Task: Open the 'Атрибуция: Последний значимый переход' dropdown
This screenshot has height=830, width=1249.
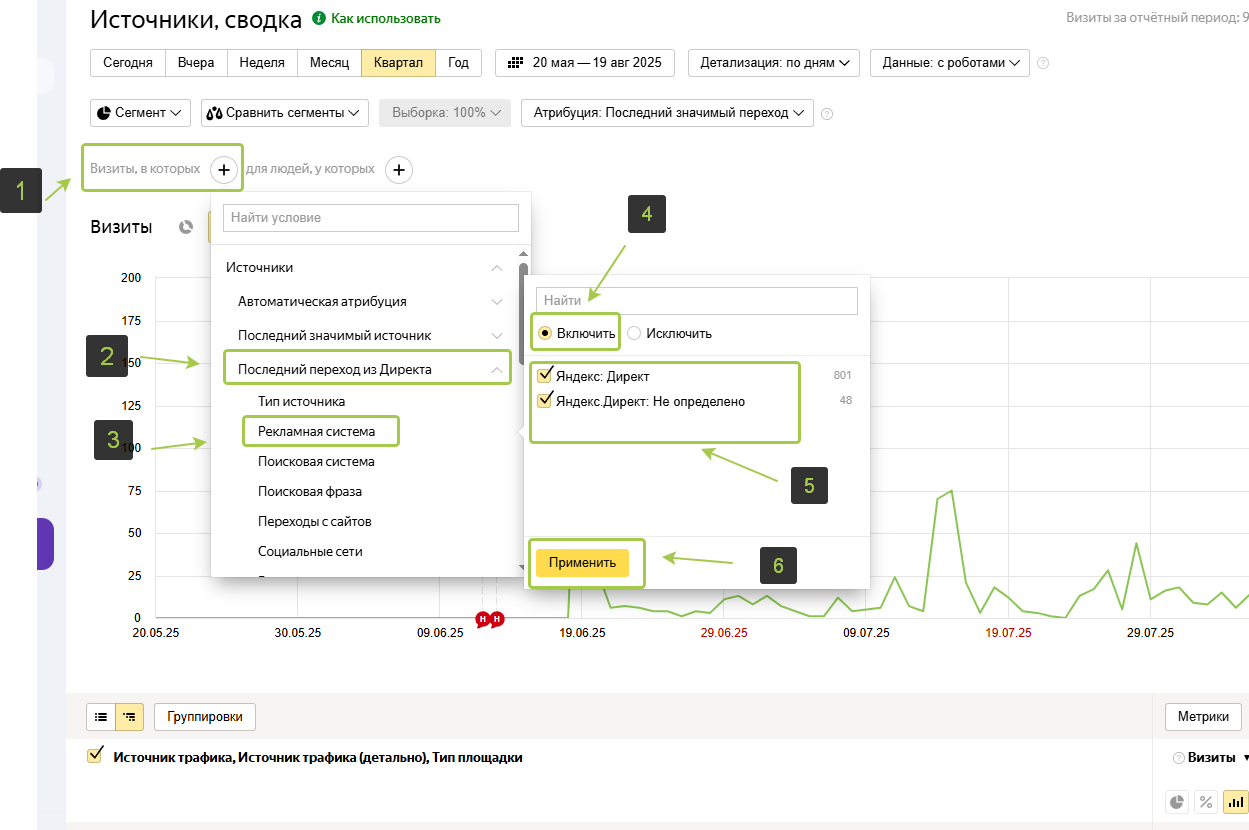Action: tap(667, 113)
